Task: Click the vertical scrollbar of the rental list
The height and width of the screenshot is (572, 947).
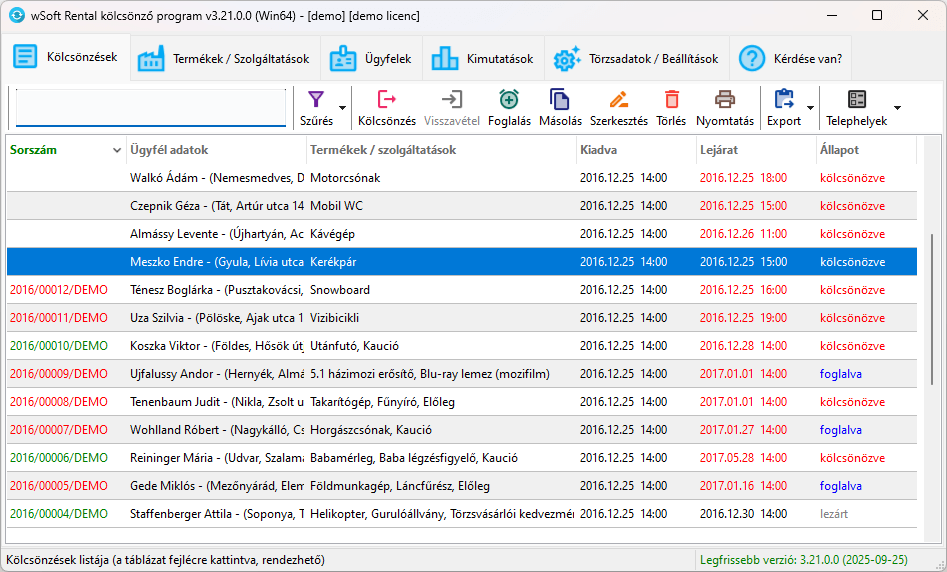Action: point(931,309)
